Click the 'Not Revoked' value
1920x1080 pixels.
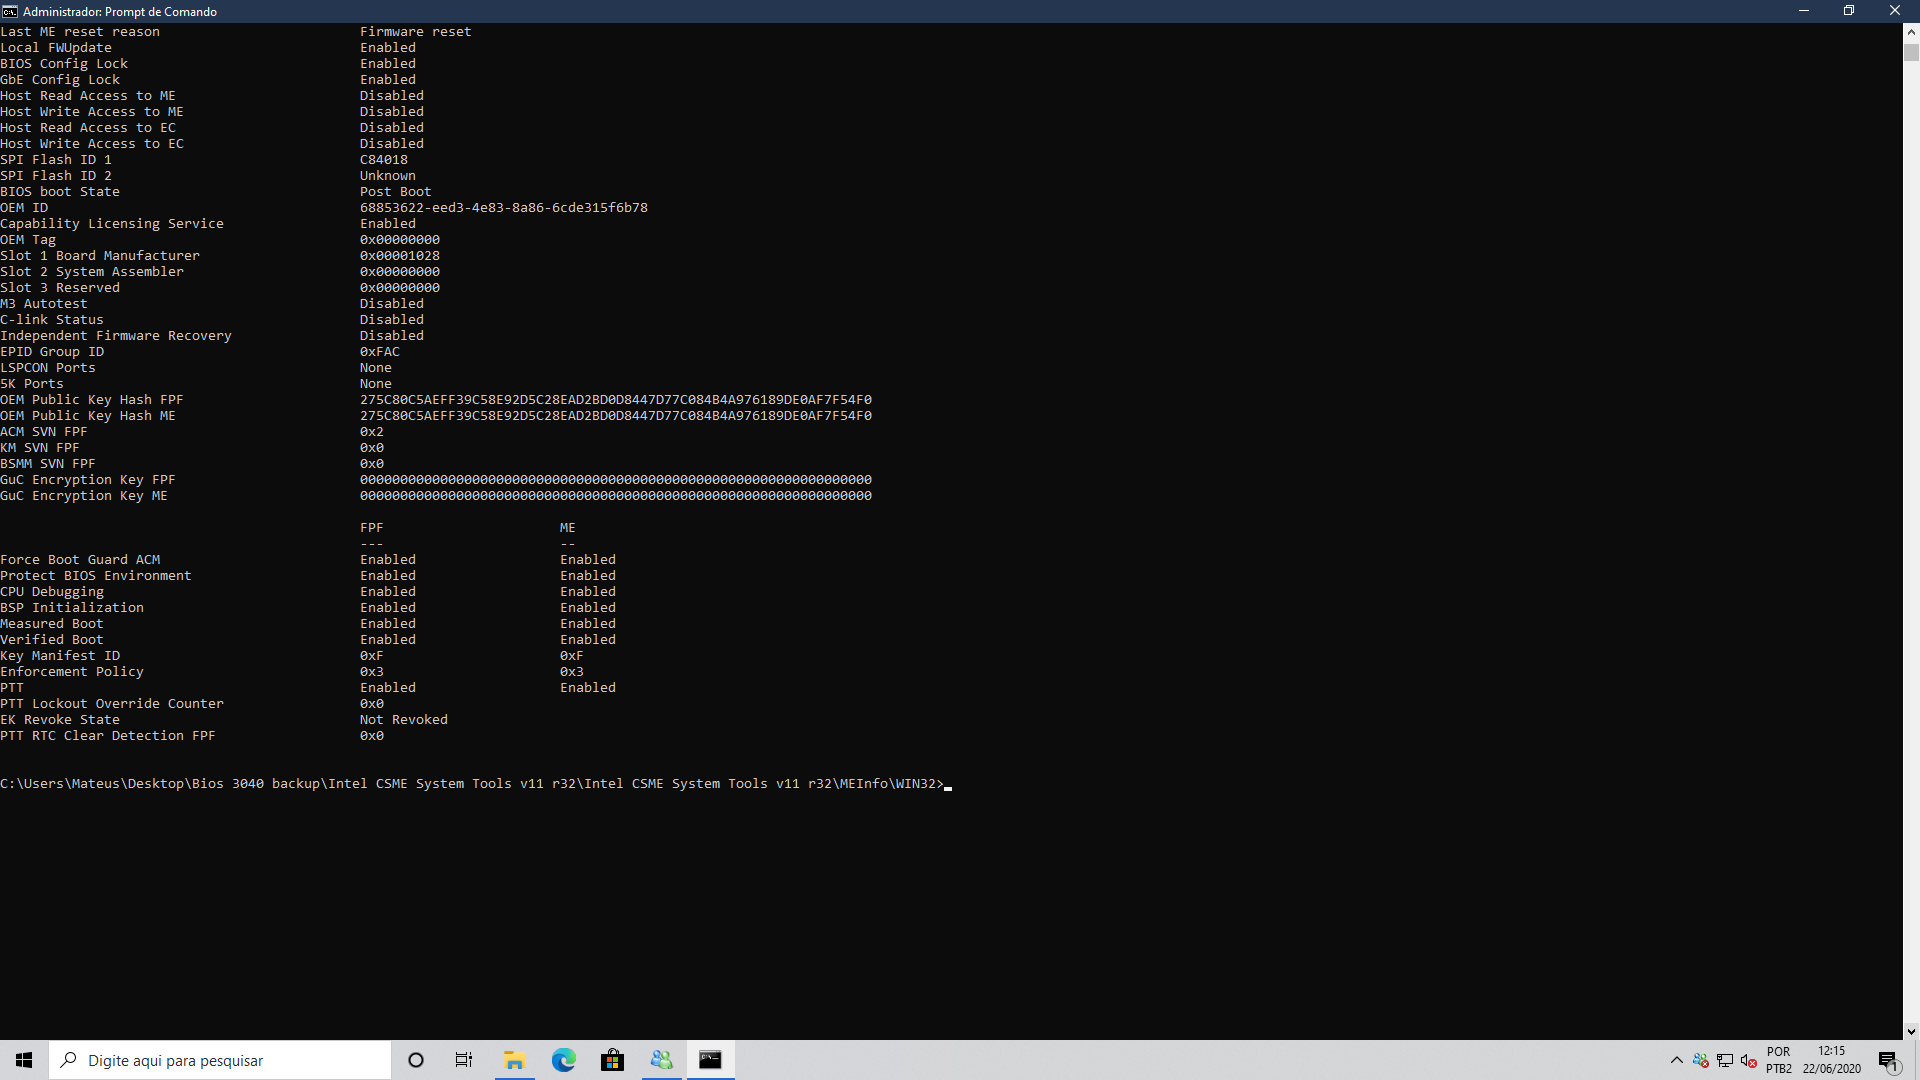pos(404,720)
